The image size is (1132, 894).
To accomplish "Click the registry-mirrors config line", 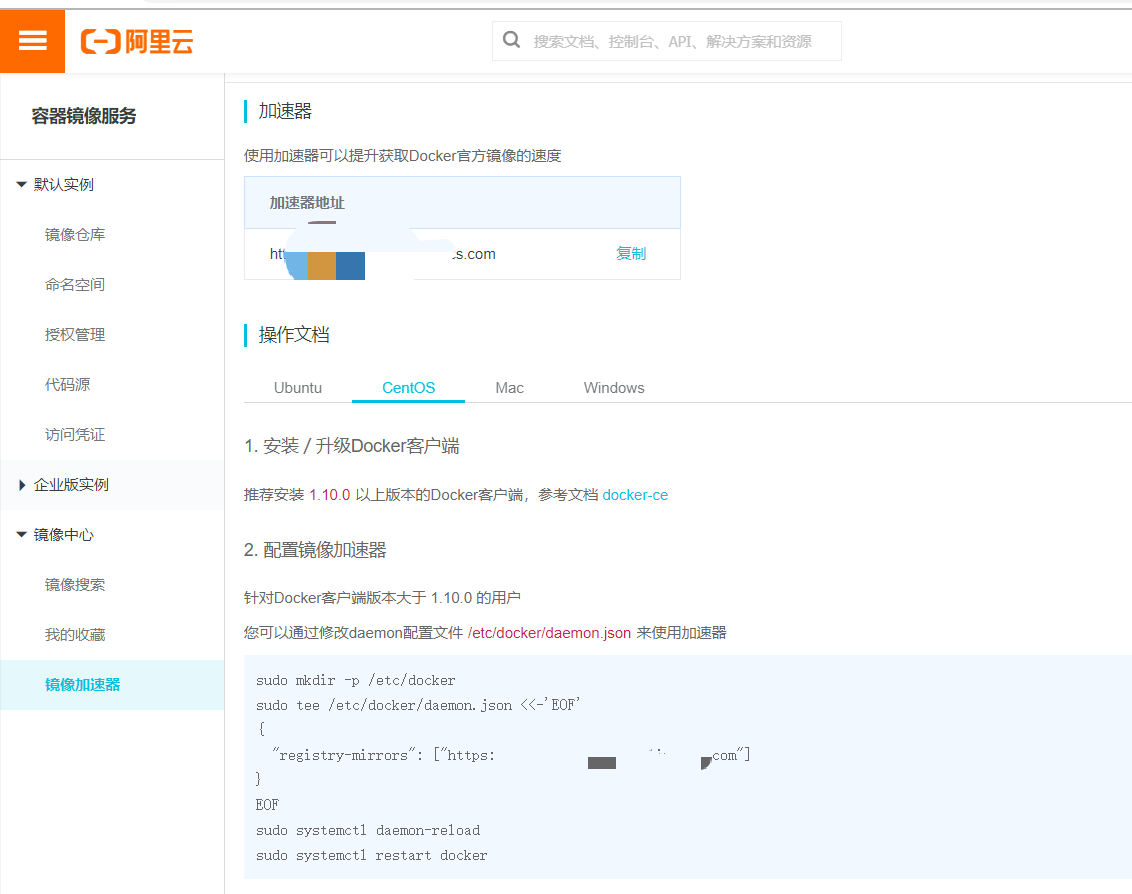I will point(511,755).
